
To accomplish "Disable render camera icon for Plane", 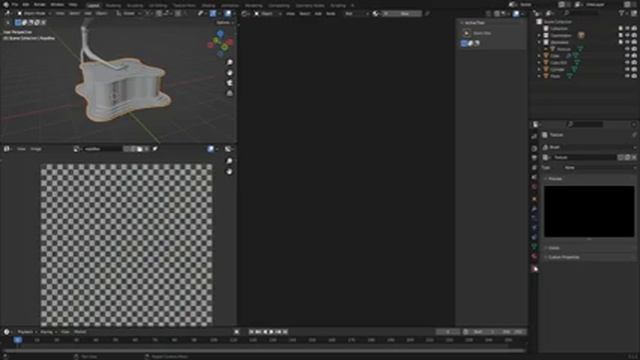I will [x=634, y=76].
